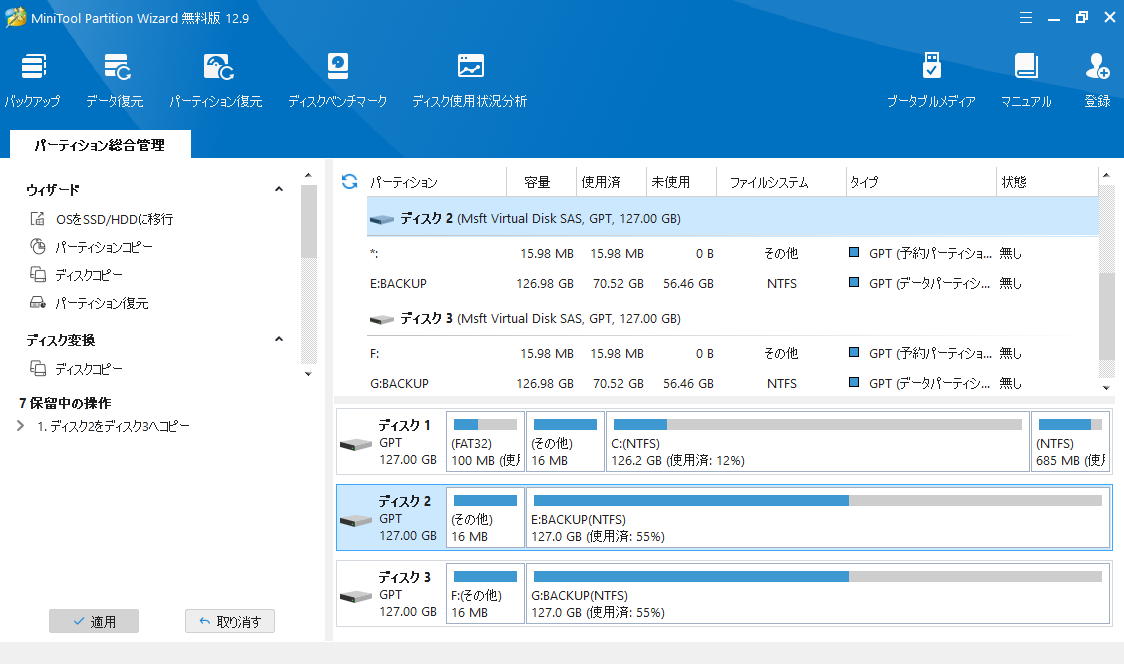Select OSをSSD/HDDに移行 wizard

[102, 219]
